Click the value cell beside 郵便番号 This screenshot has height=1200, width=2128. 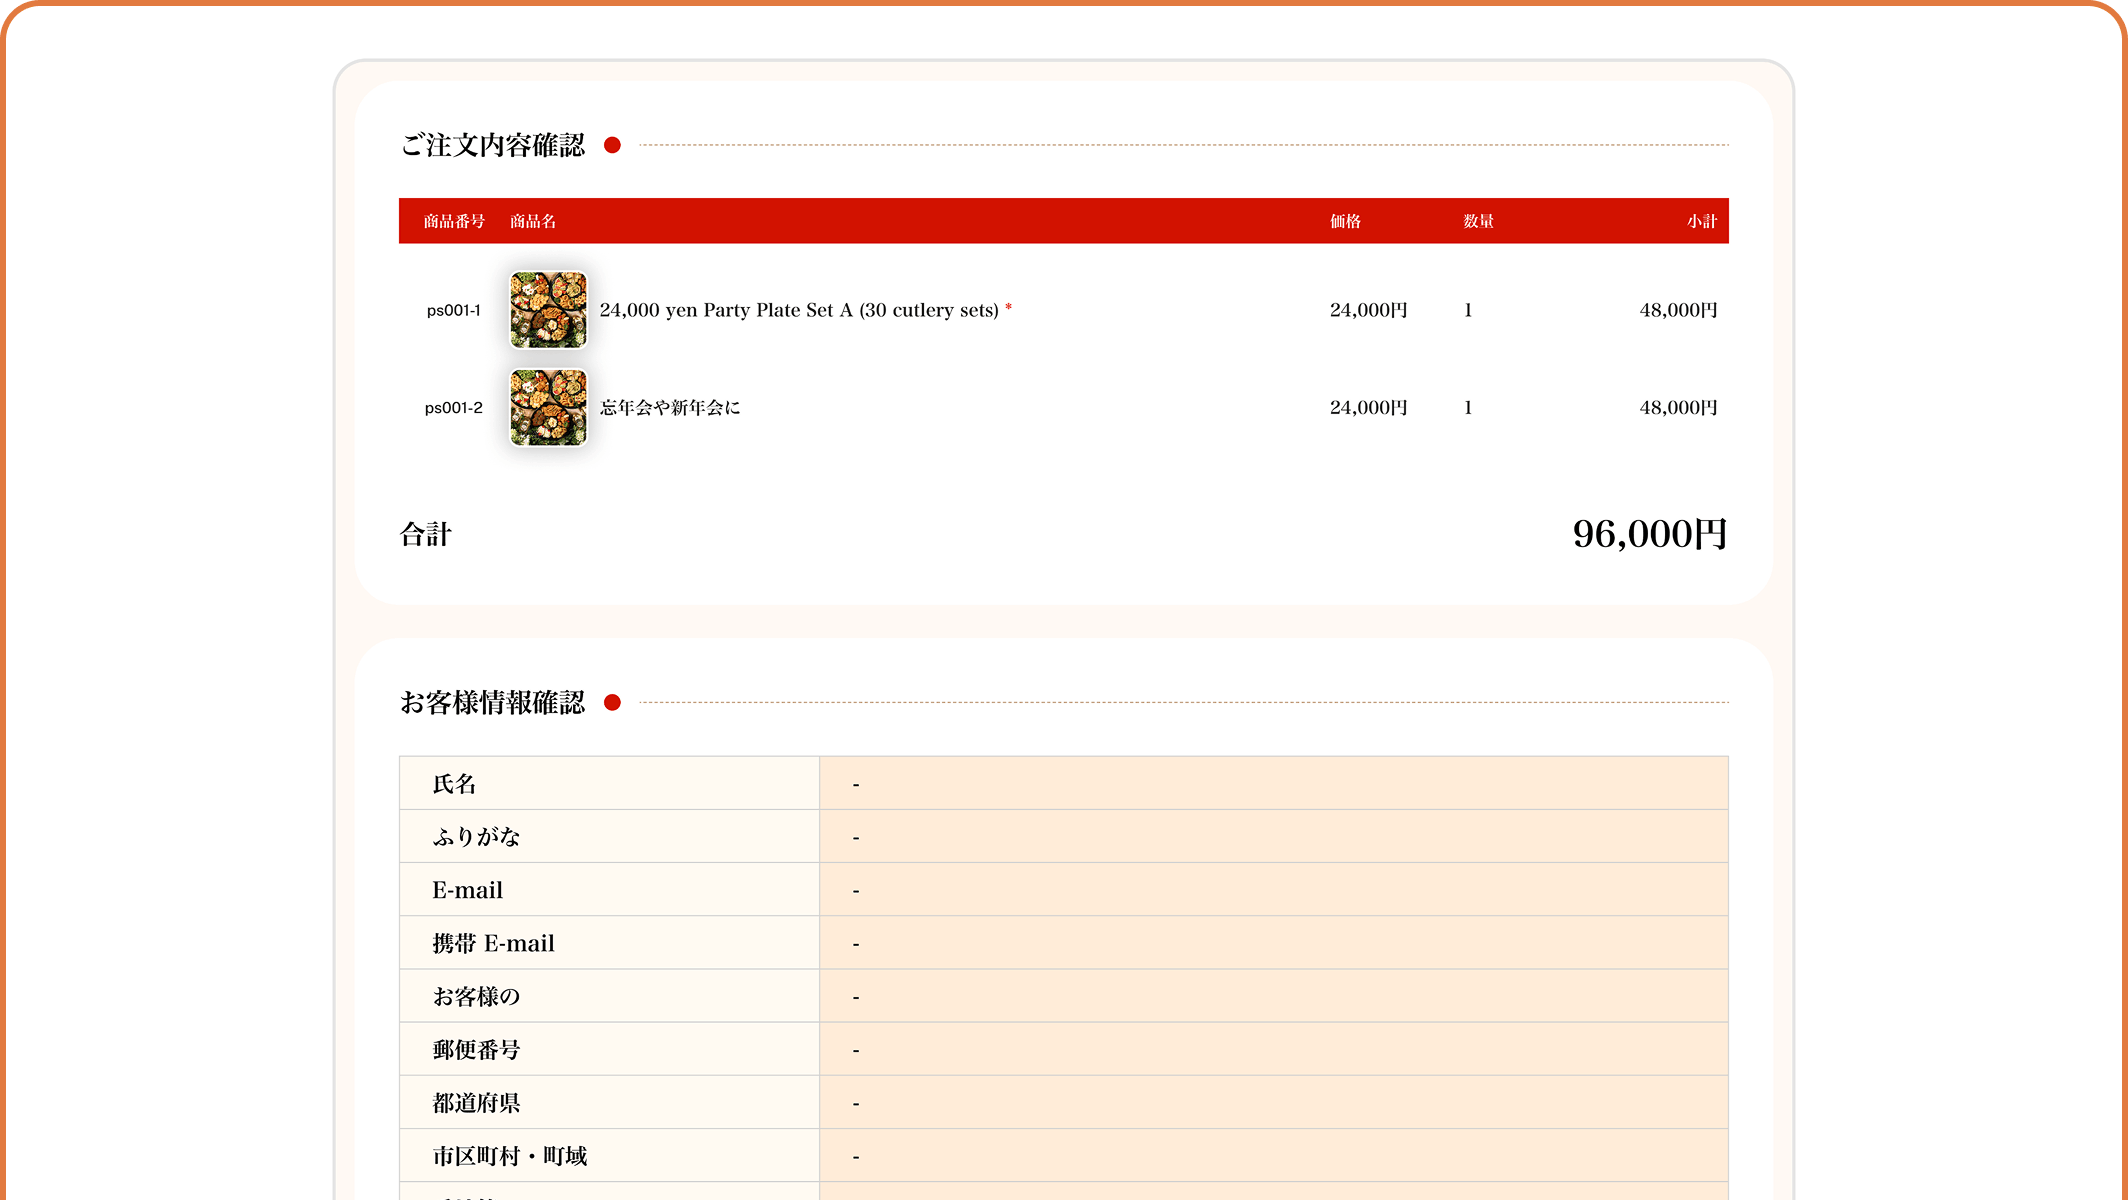(x=1274, y=1049)
